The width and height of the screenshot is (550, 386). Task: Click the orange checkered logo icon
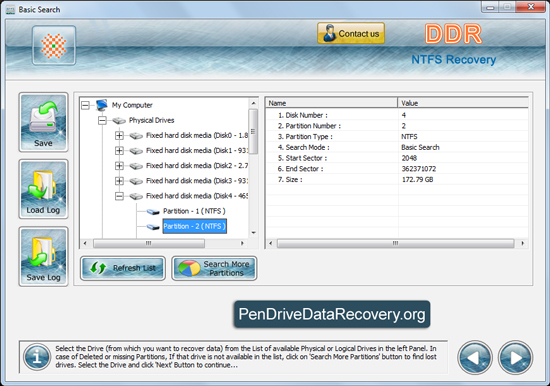(x=54, y=46)
